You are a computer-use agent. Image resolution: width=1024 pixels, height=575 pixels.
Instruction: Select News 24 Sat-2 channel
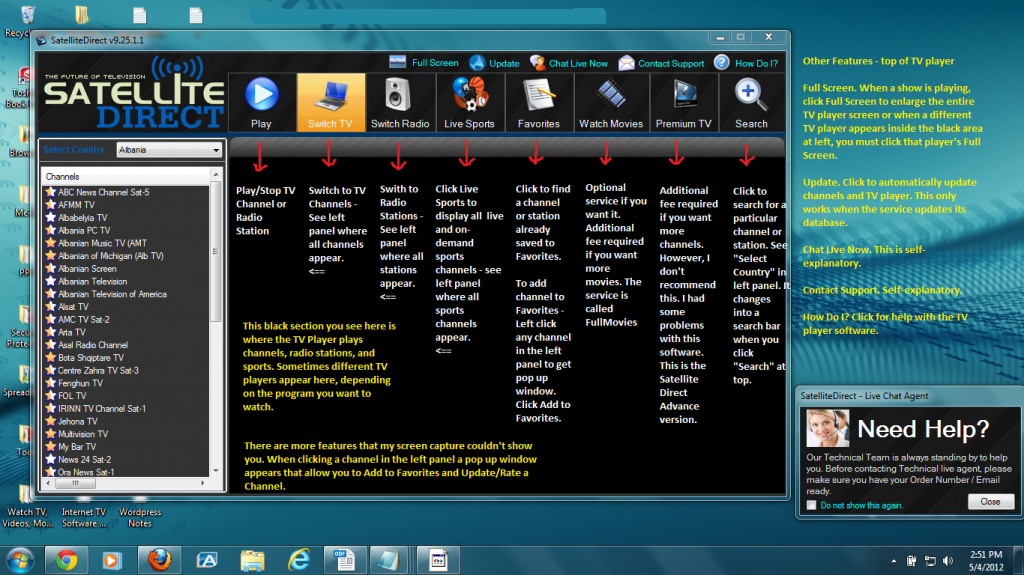click(84, 459)
